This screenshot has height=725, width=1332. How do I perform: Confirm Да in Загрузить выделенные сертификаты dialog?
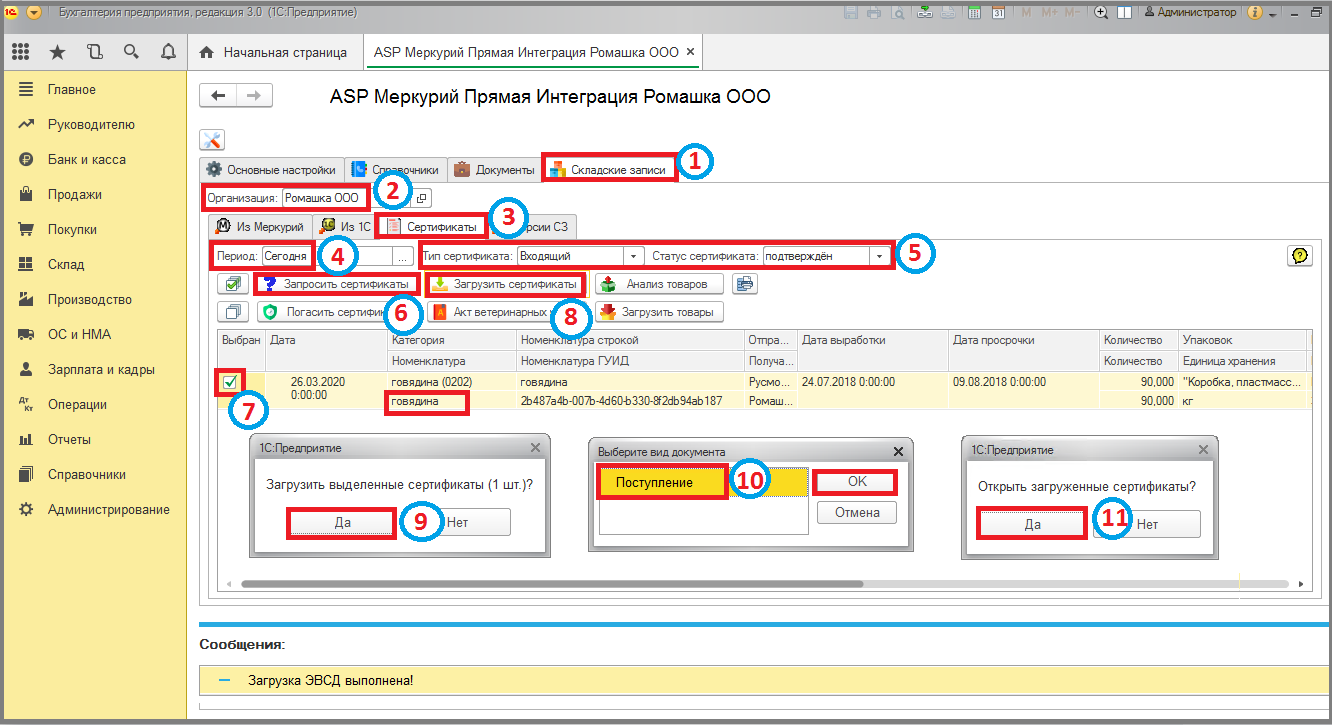click(x=341, y=522)
